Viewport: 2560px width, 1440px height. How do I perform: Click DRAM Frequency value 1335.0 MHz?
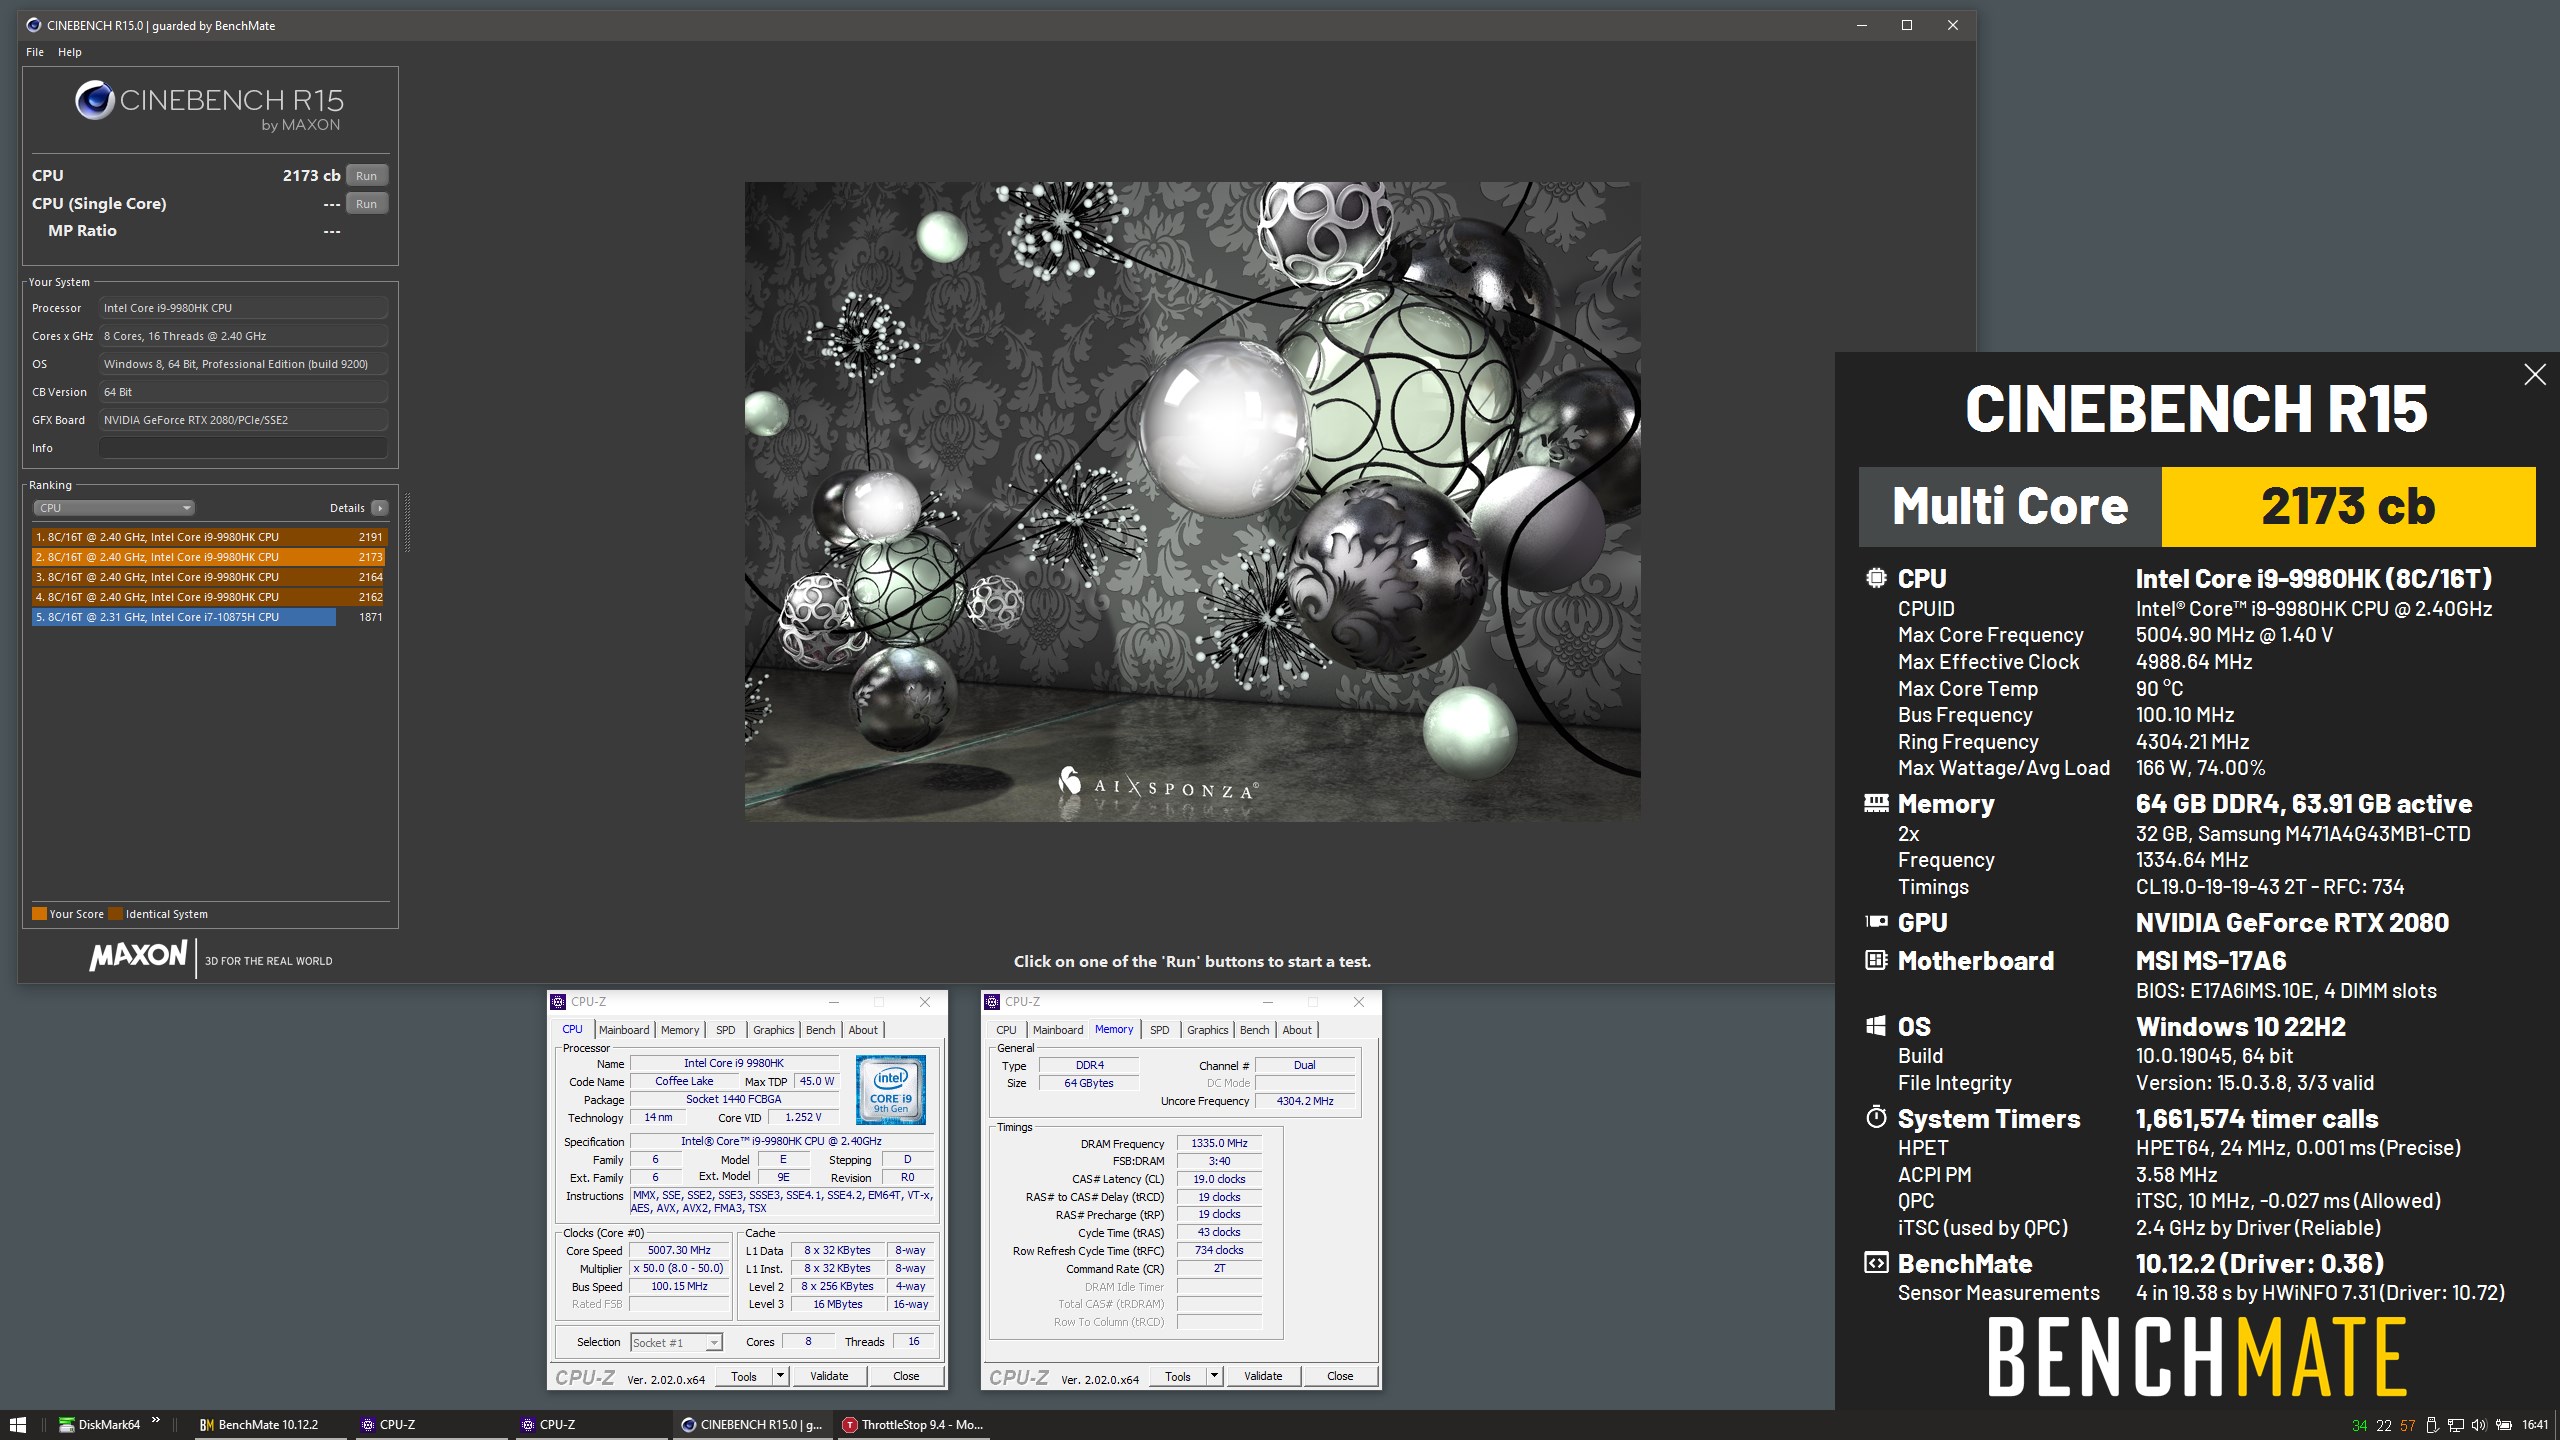[1219, 1143]
